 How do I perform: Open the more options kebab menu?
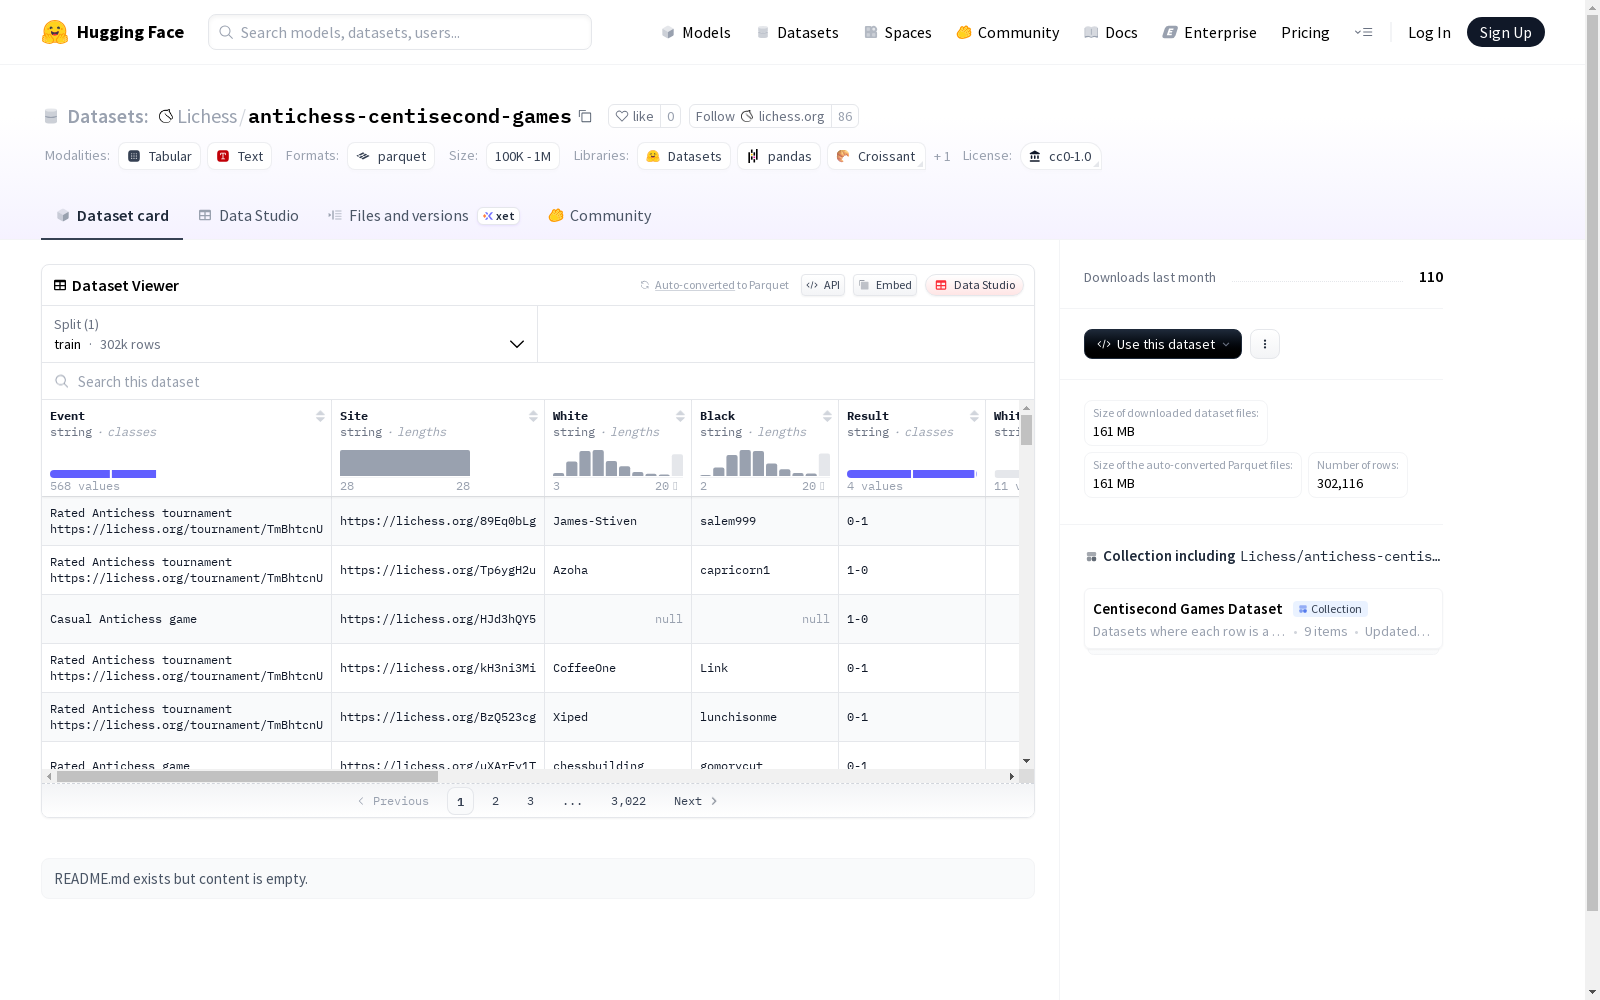coord(1265,344)
